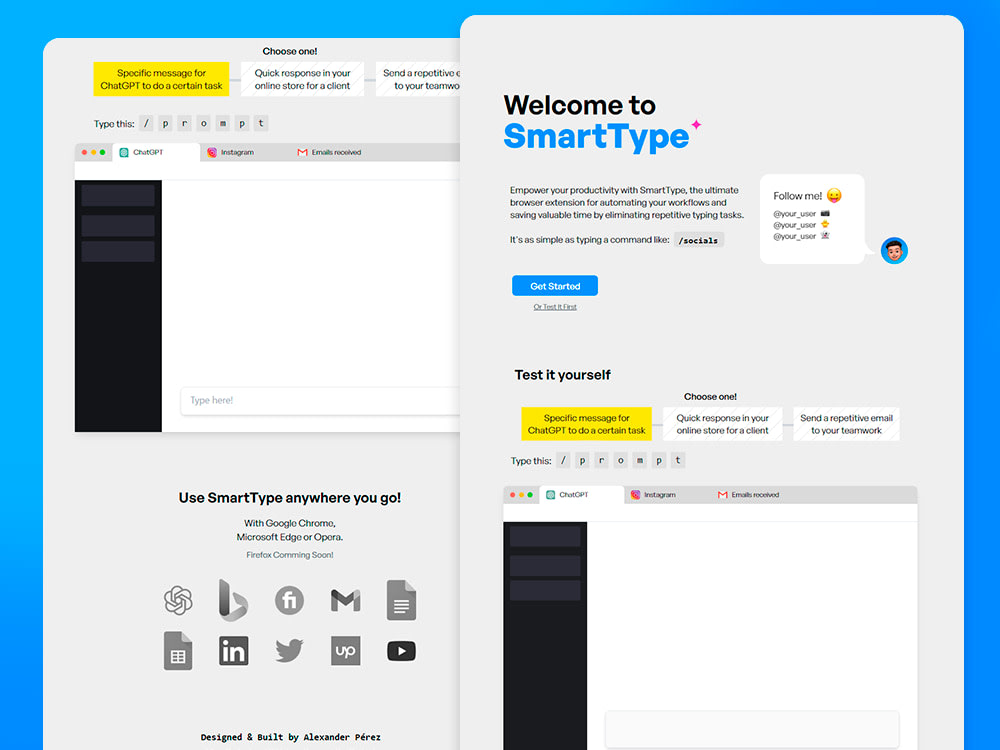Click the Google Sheets icon
Screen dimensions: 1000x750
click(178, 651)
